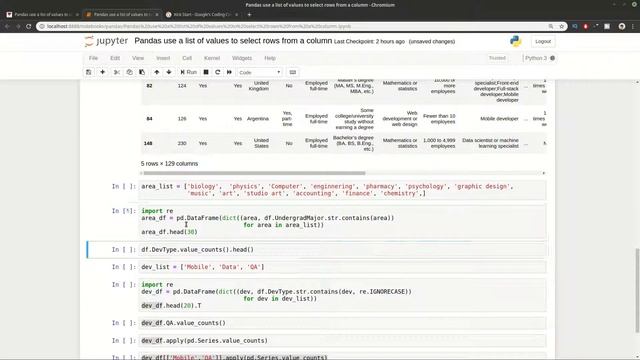Viewport: 640px width, 360px height.
Task: Click 'Data scientist or machine learning specialist' cell
Action: click(x=490, y=143)
